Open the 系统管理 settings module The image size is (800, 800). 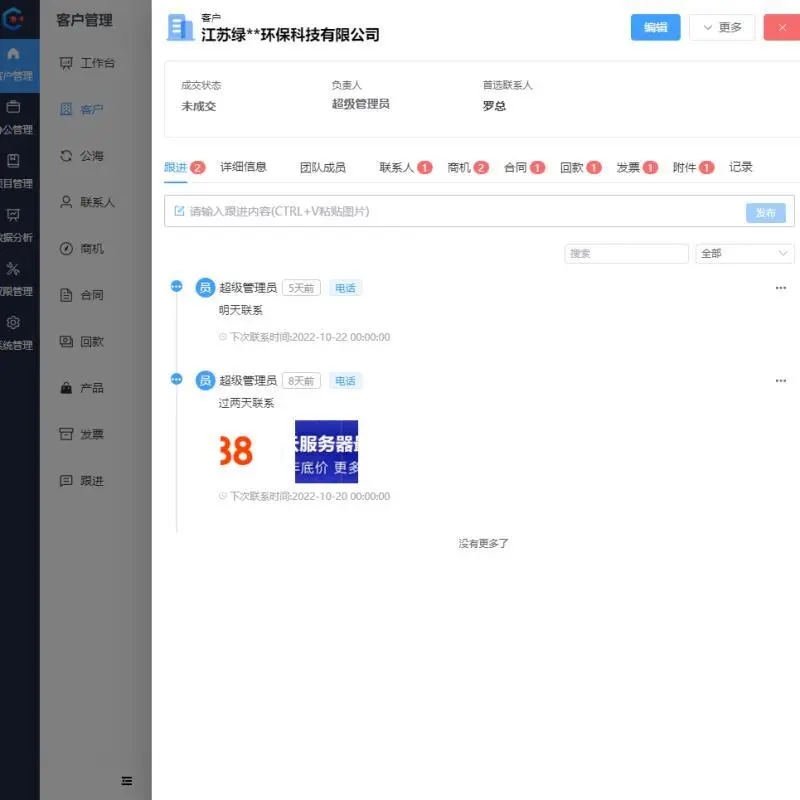(15, 332)
